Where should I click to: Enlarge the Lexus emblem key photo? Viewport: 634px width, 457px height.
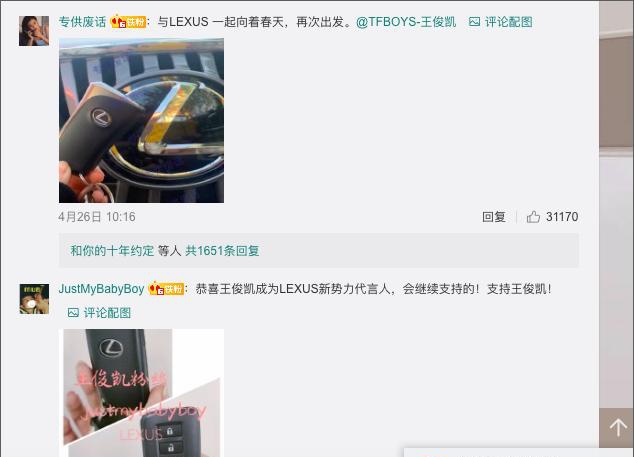pos(142,121)
